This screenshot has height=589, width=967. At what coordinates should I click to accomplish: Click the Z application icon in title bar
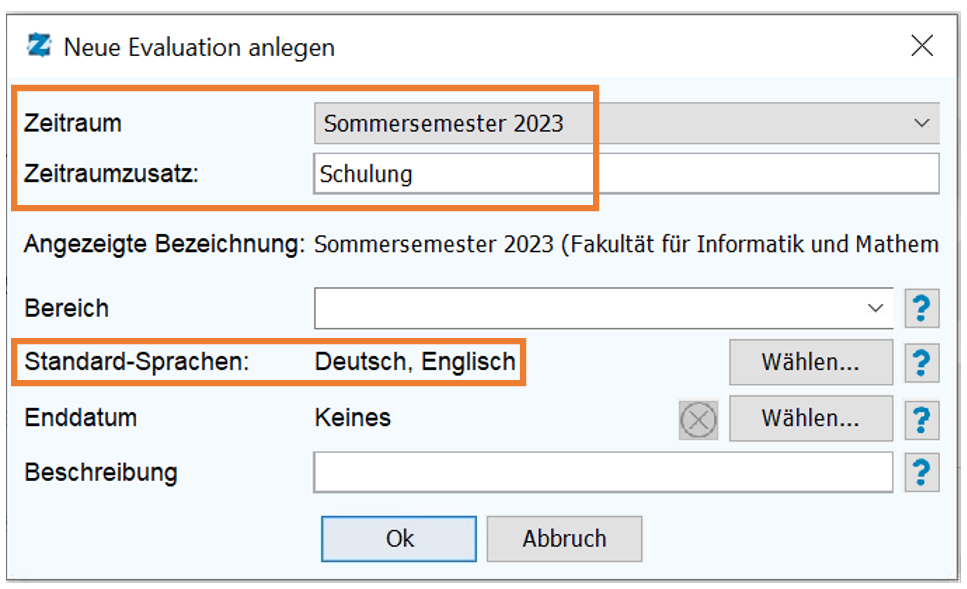tap(39, 46)
